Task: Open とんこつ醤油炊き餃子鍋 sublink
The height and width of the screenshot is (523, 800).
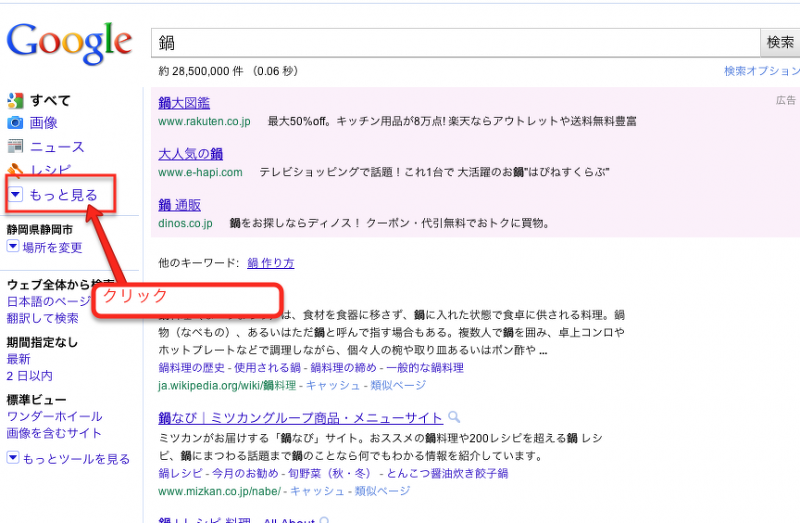Action: (447, 474)
